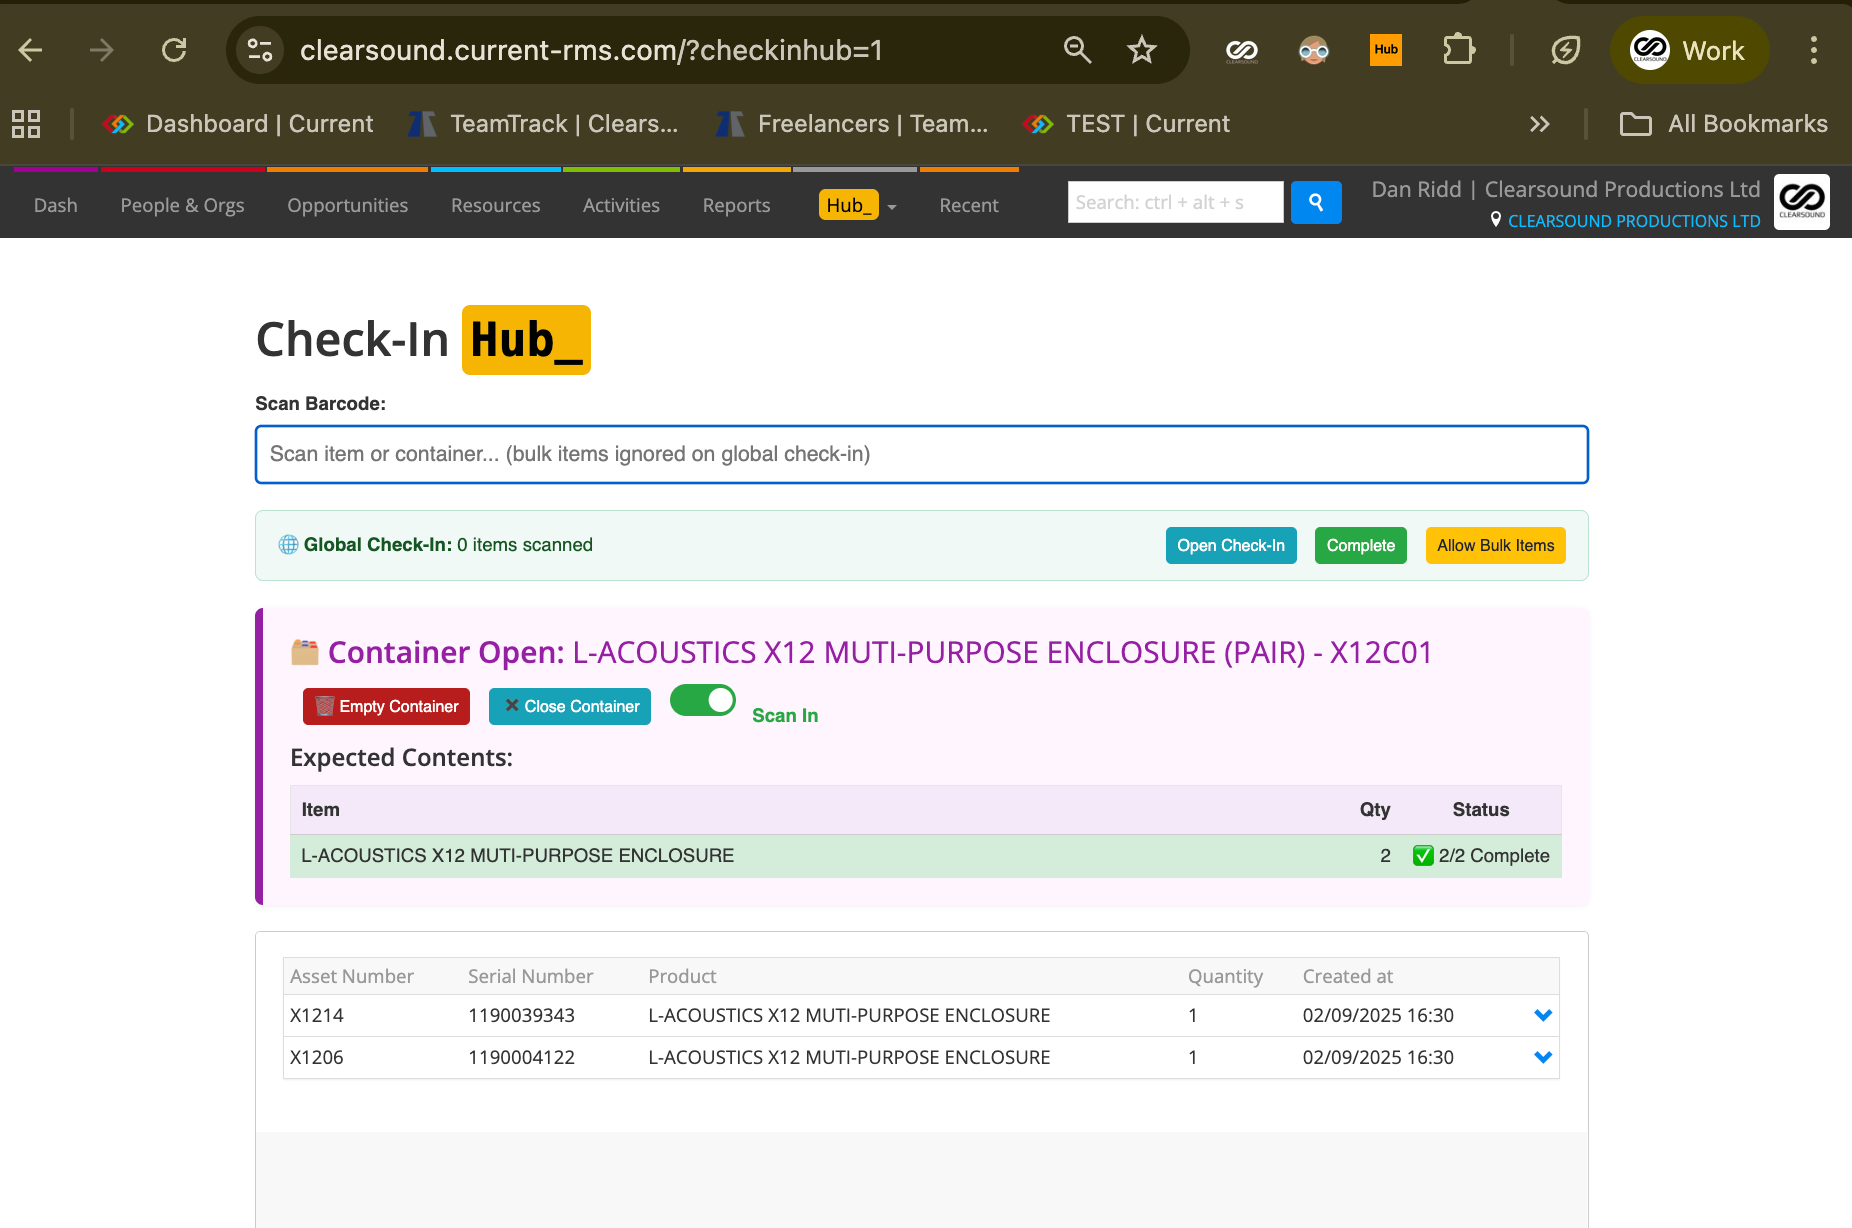Viewport: 1852px width, 1228px height.
Task: Open Clearsound Productions Ltd store location link
Action: pyautogui.click(x=1633, y=221)
